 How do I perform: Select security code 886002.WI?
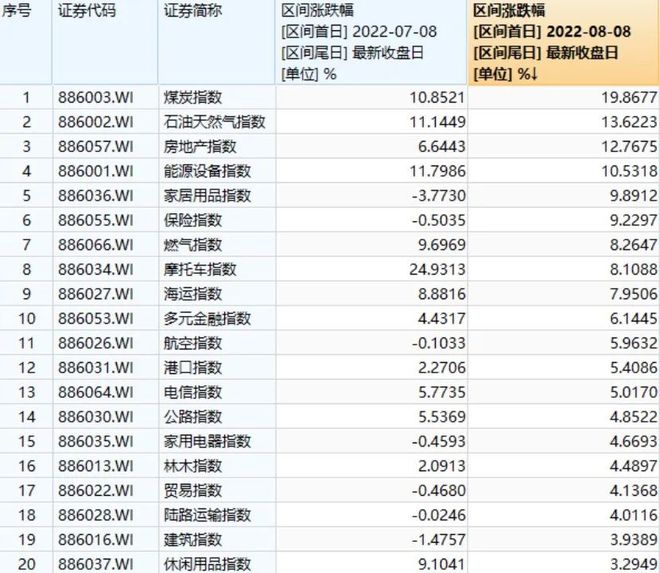coord(96,122)
